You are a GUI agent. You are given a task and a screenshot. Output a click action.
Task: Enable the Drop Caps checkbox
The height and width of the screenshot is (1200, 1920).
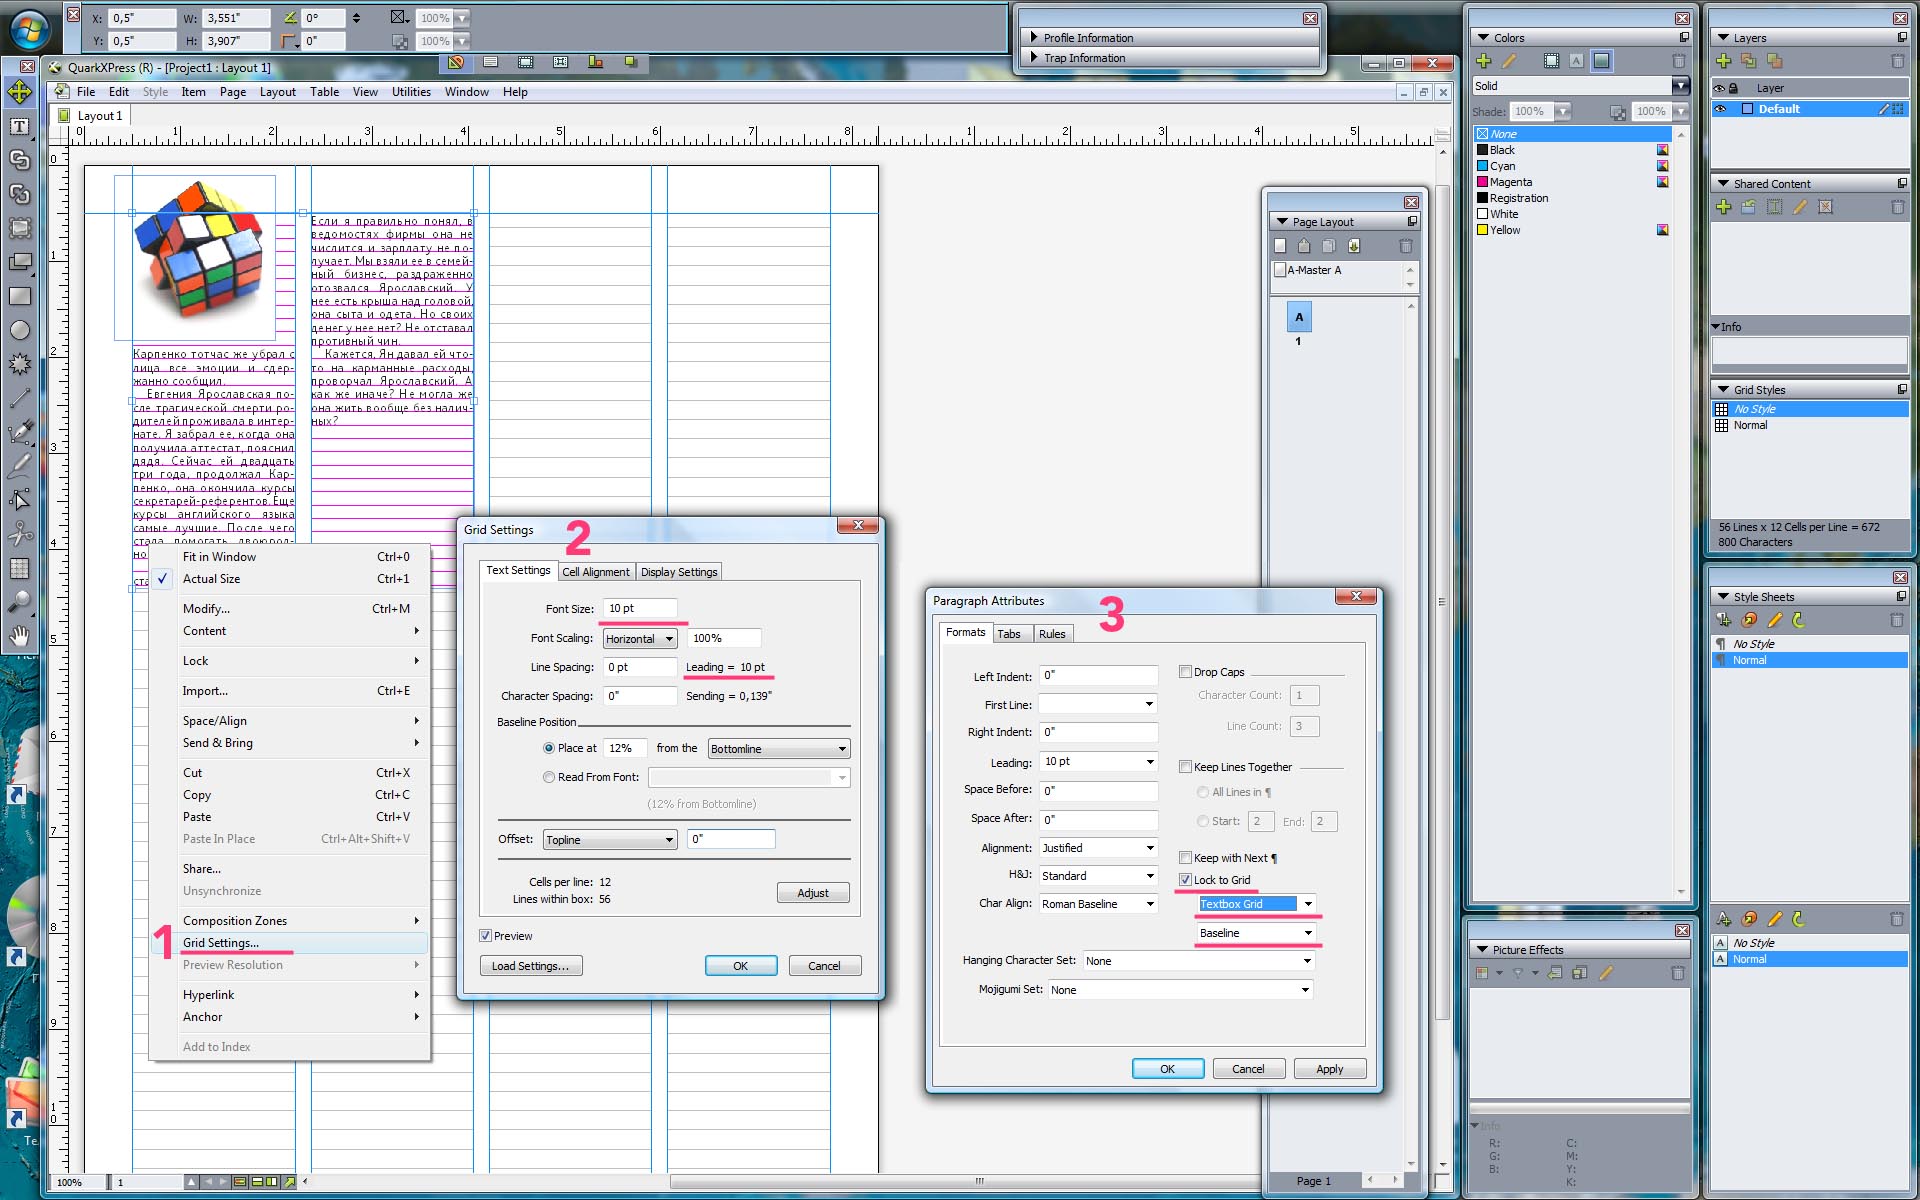tap(1185, 672)
